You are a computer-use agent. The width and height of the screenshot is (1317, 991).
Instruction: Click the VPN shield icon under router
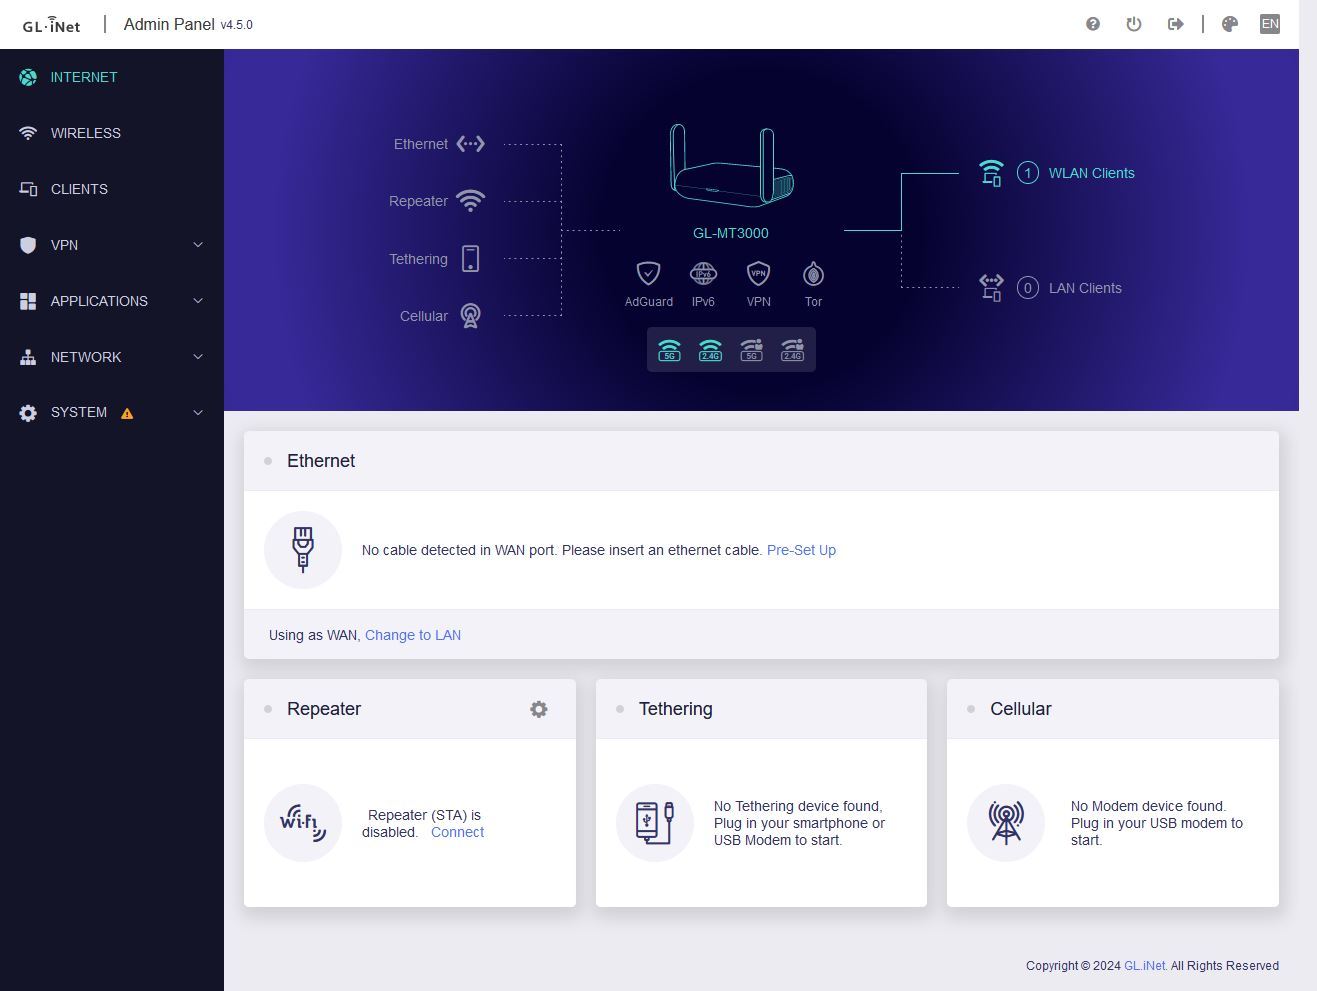click(x=758, y=274)
